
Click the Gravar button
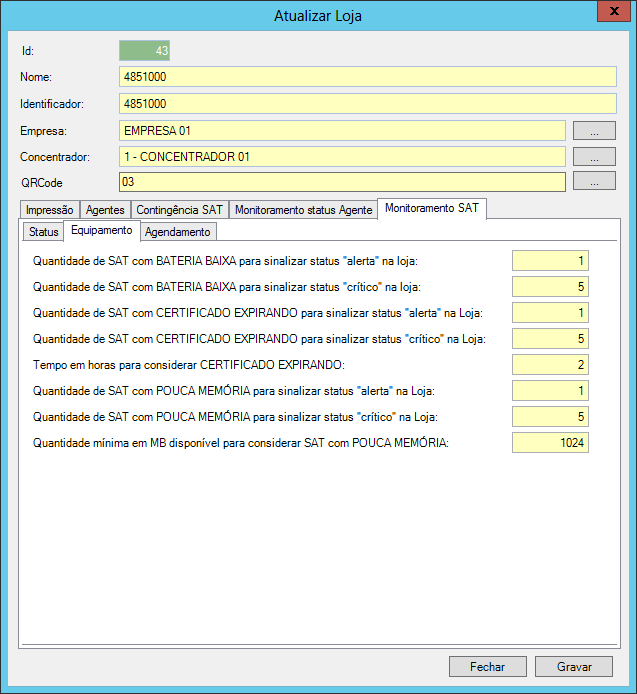click(x=573, y=667)
